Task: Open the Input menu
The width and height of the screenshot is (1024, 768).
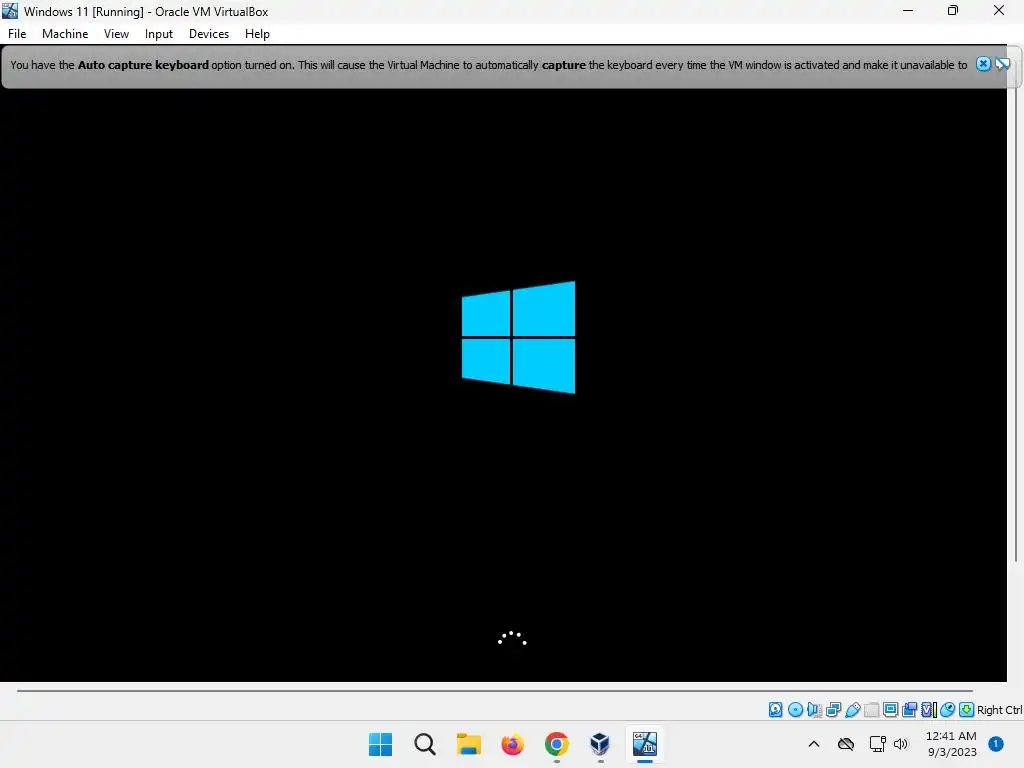Action: click(x=159, y=34)
